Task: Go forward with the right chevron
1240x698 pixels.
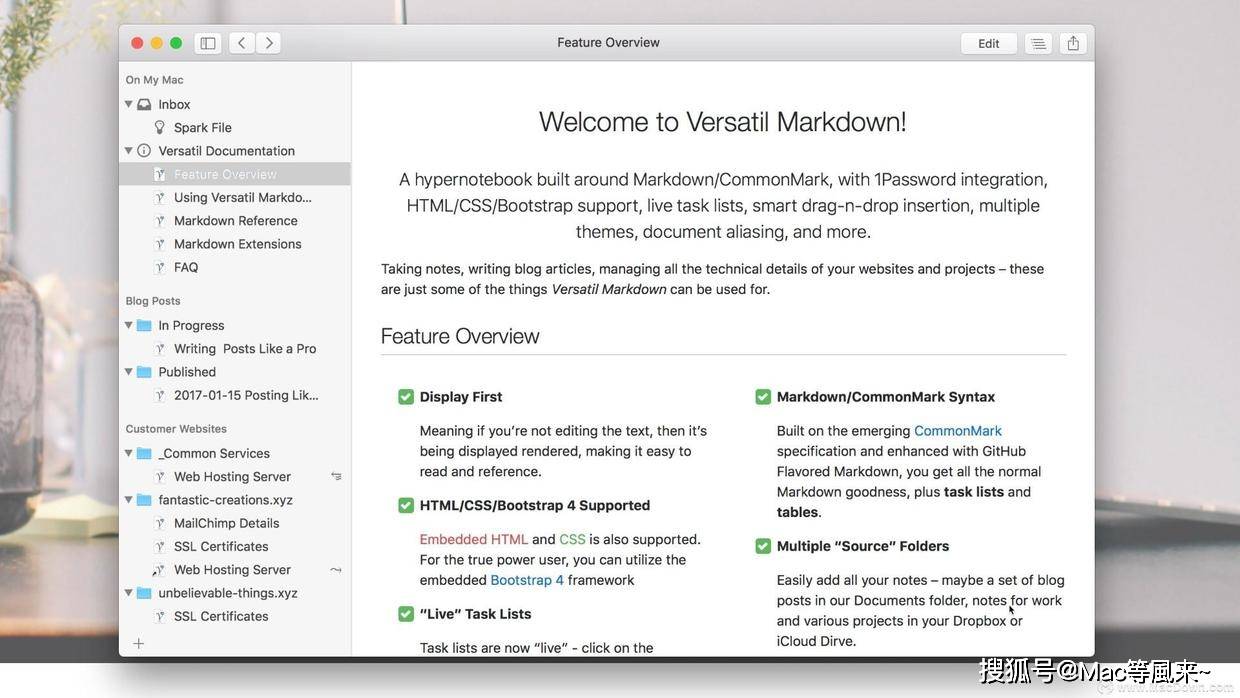Action: coord(268,43)
